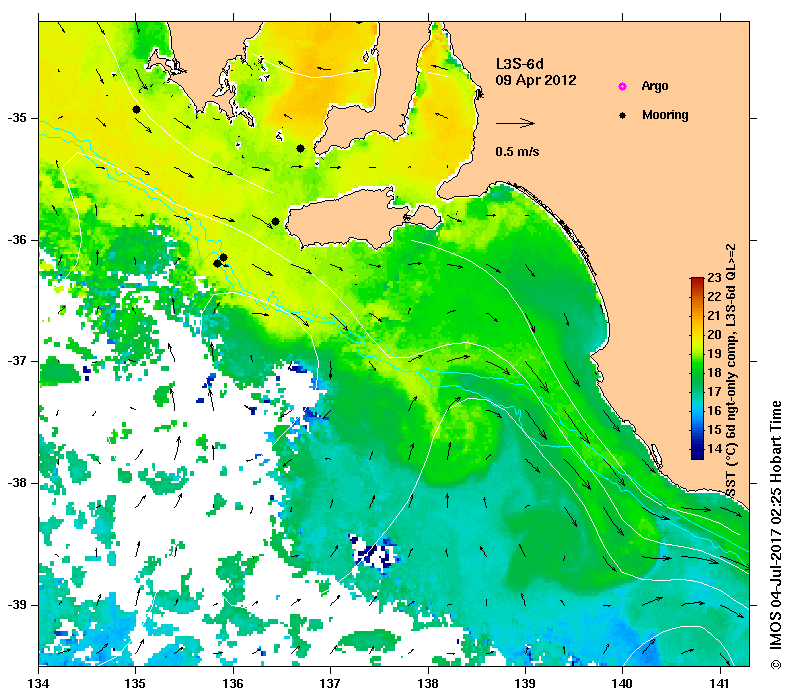Image resolution: width=791 pixels, height=700 pixels.
Task: Click the '0.5 m/s' scale text
Action: (x=517, y=152)
